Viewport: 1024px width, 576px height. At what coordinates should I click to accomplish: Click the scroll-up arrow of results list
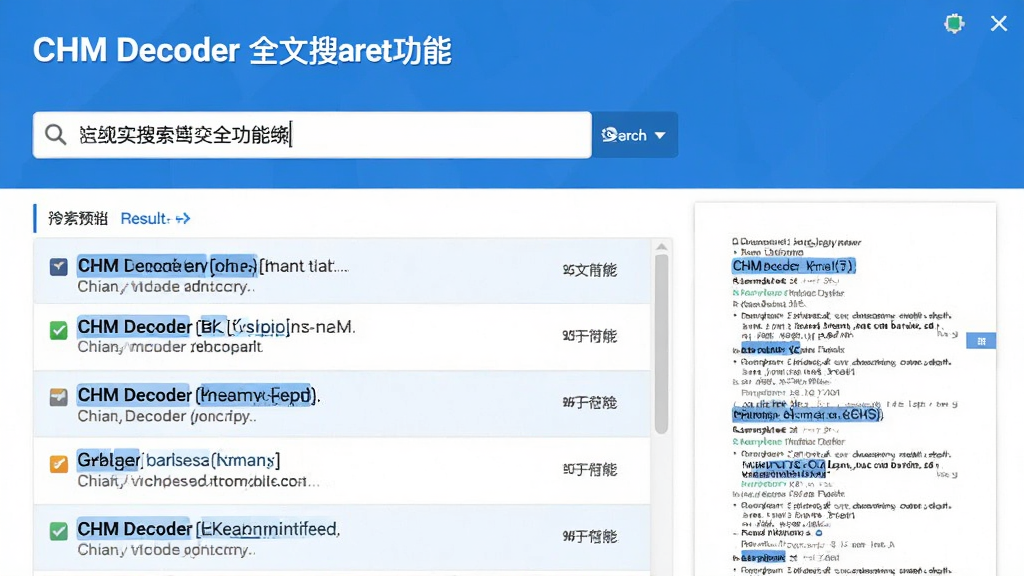point(662,247)
